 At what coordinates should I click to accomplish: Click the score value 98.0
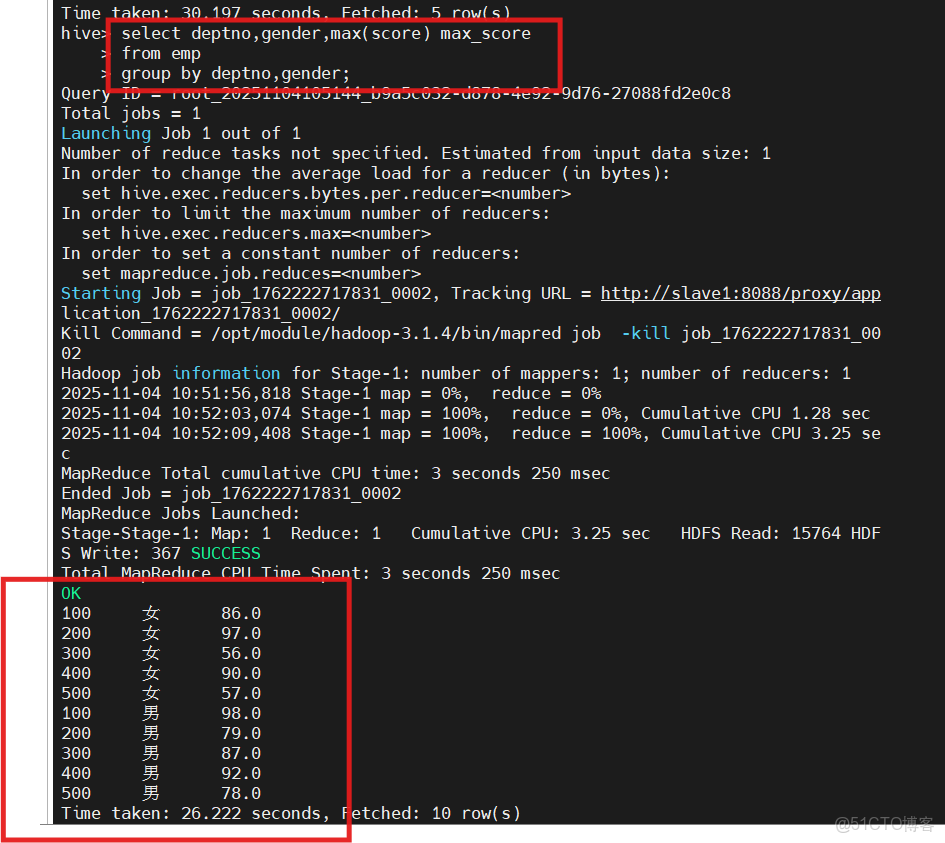point(241,713)
